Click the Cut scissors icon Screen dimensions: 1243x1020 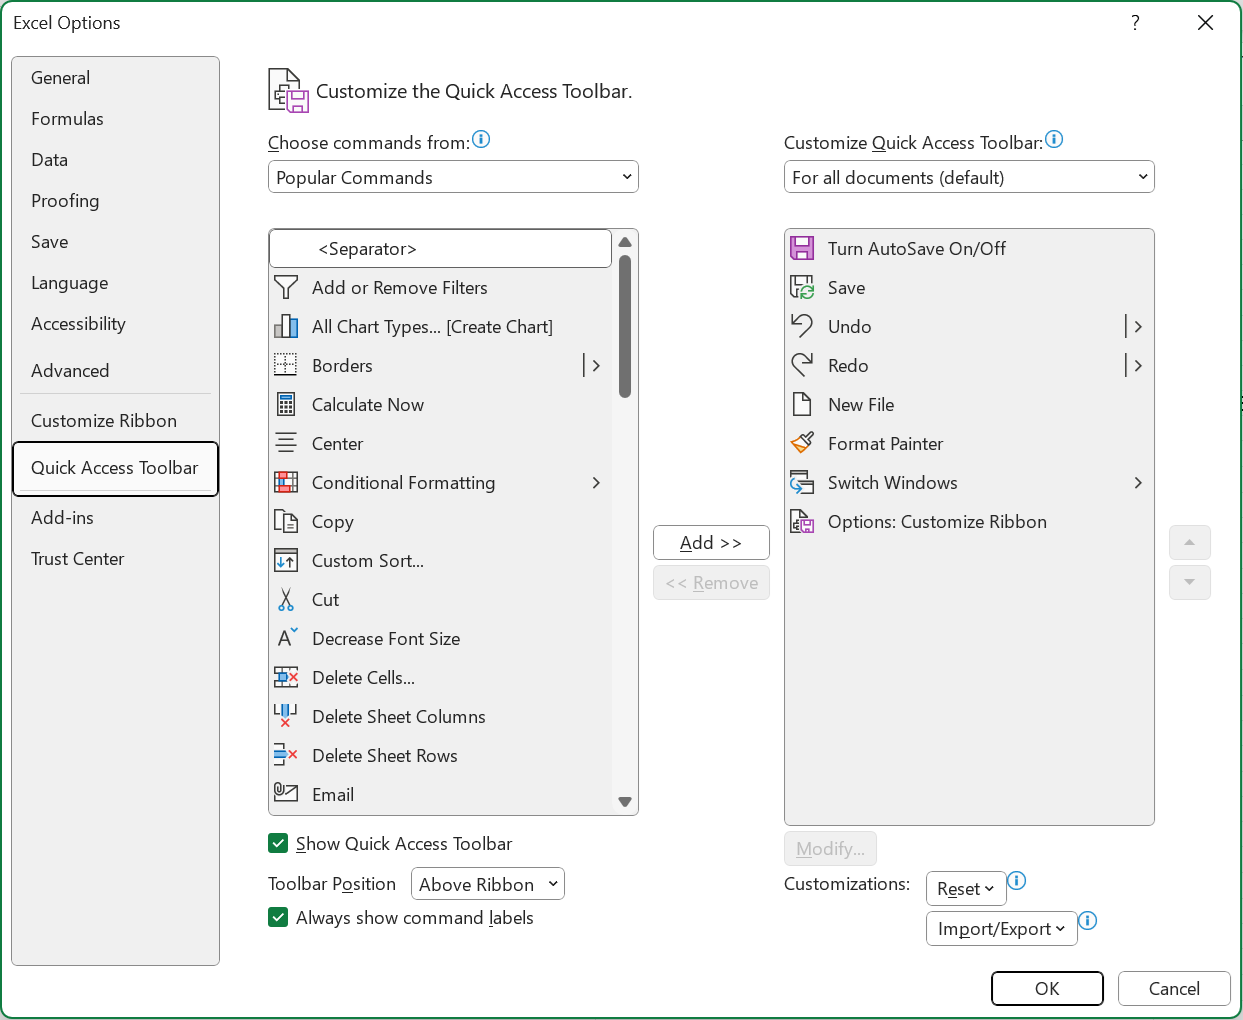[x=286, y=600]
